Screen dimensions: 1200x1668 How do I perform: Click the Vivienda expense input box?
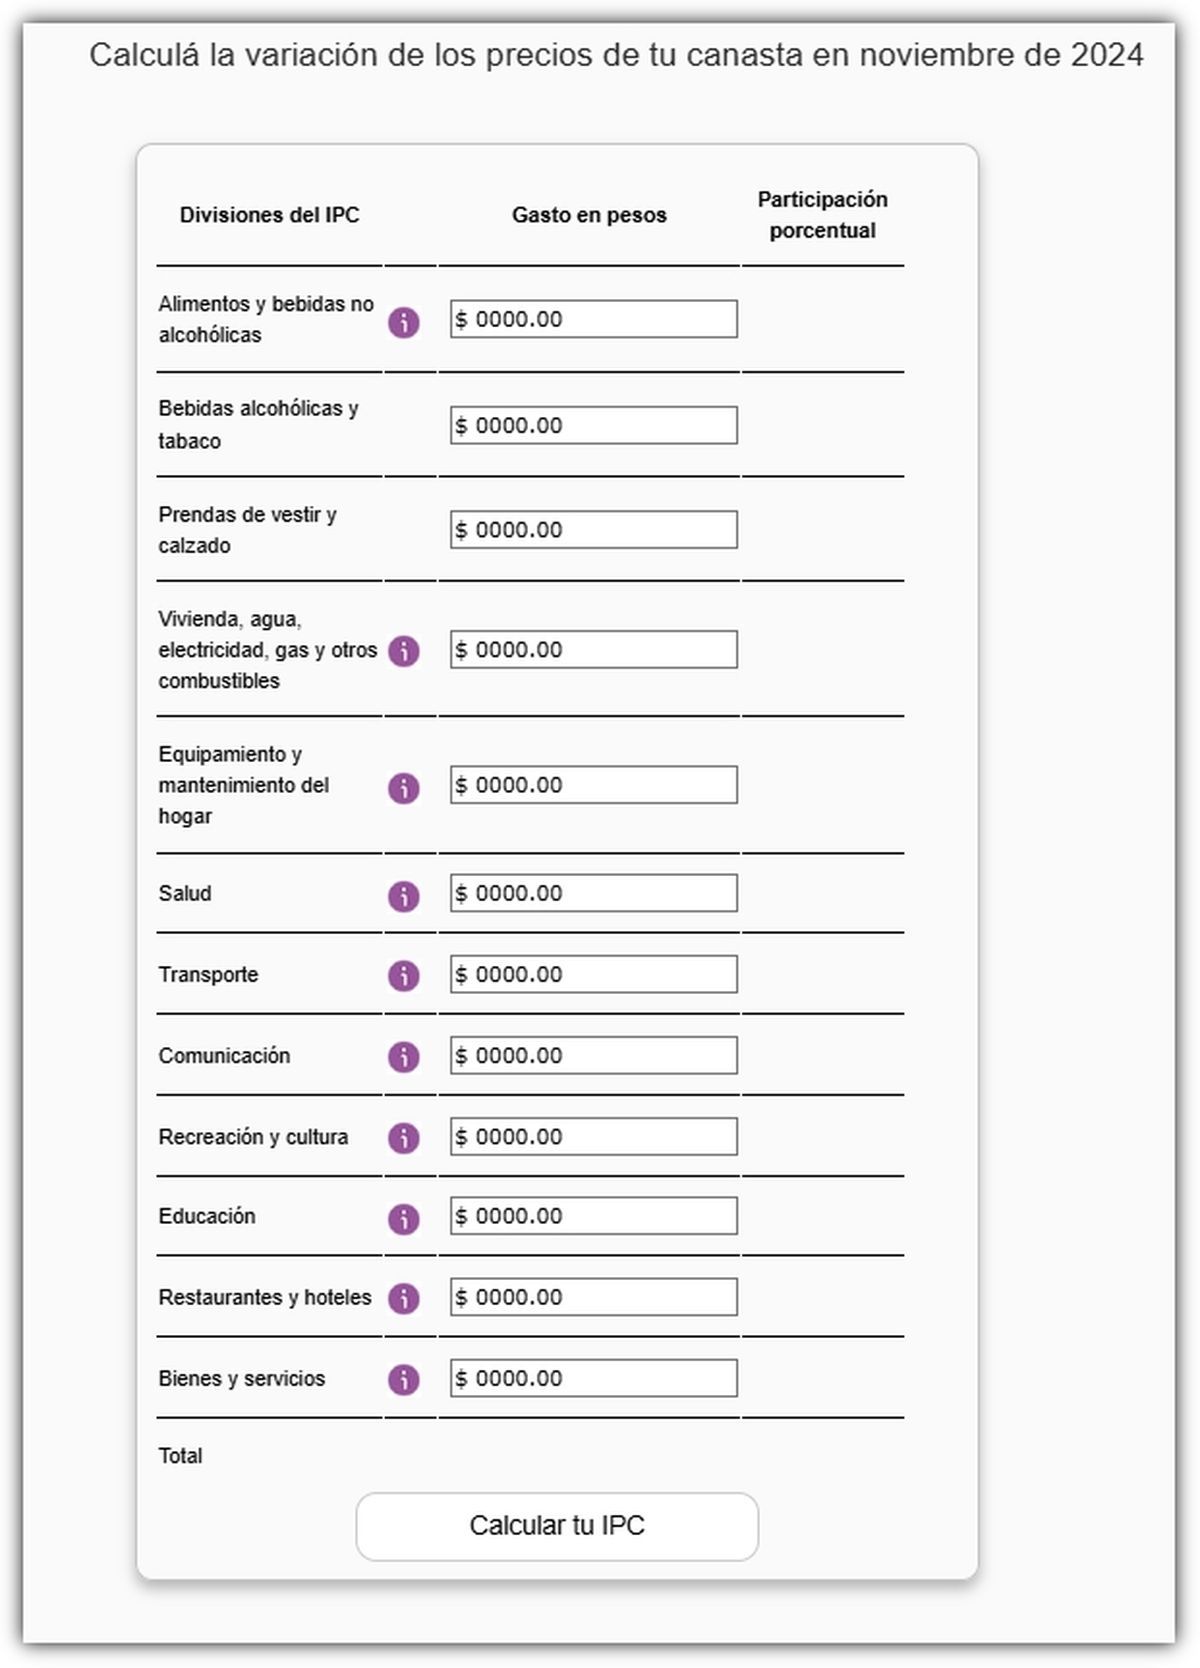click(x=594, y=649)
